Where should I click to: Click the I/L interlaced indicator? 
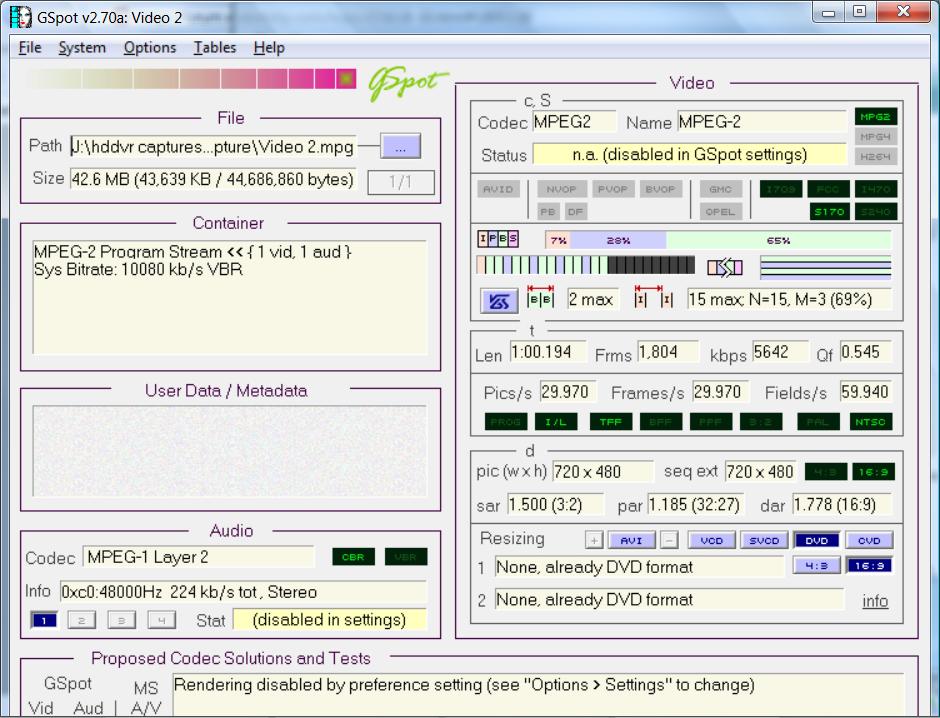tap(556, 422)
